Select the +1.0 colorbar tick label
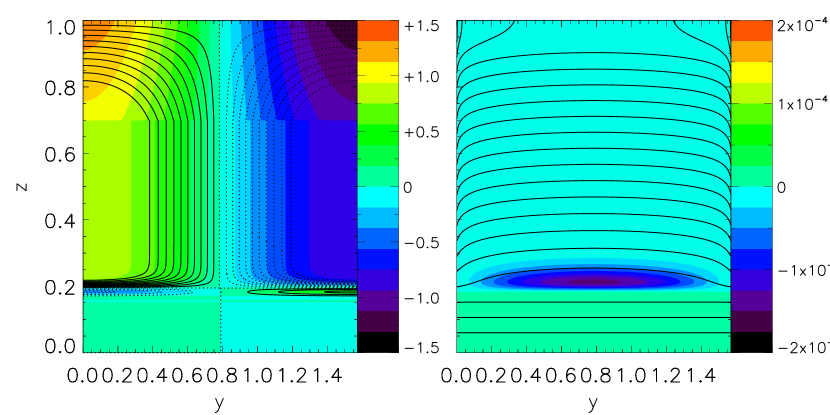 (x=421, y=77)
